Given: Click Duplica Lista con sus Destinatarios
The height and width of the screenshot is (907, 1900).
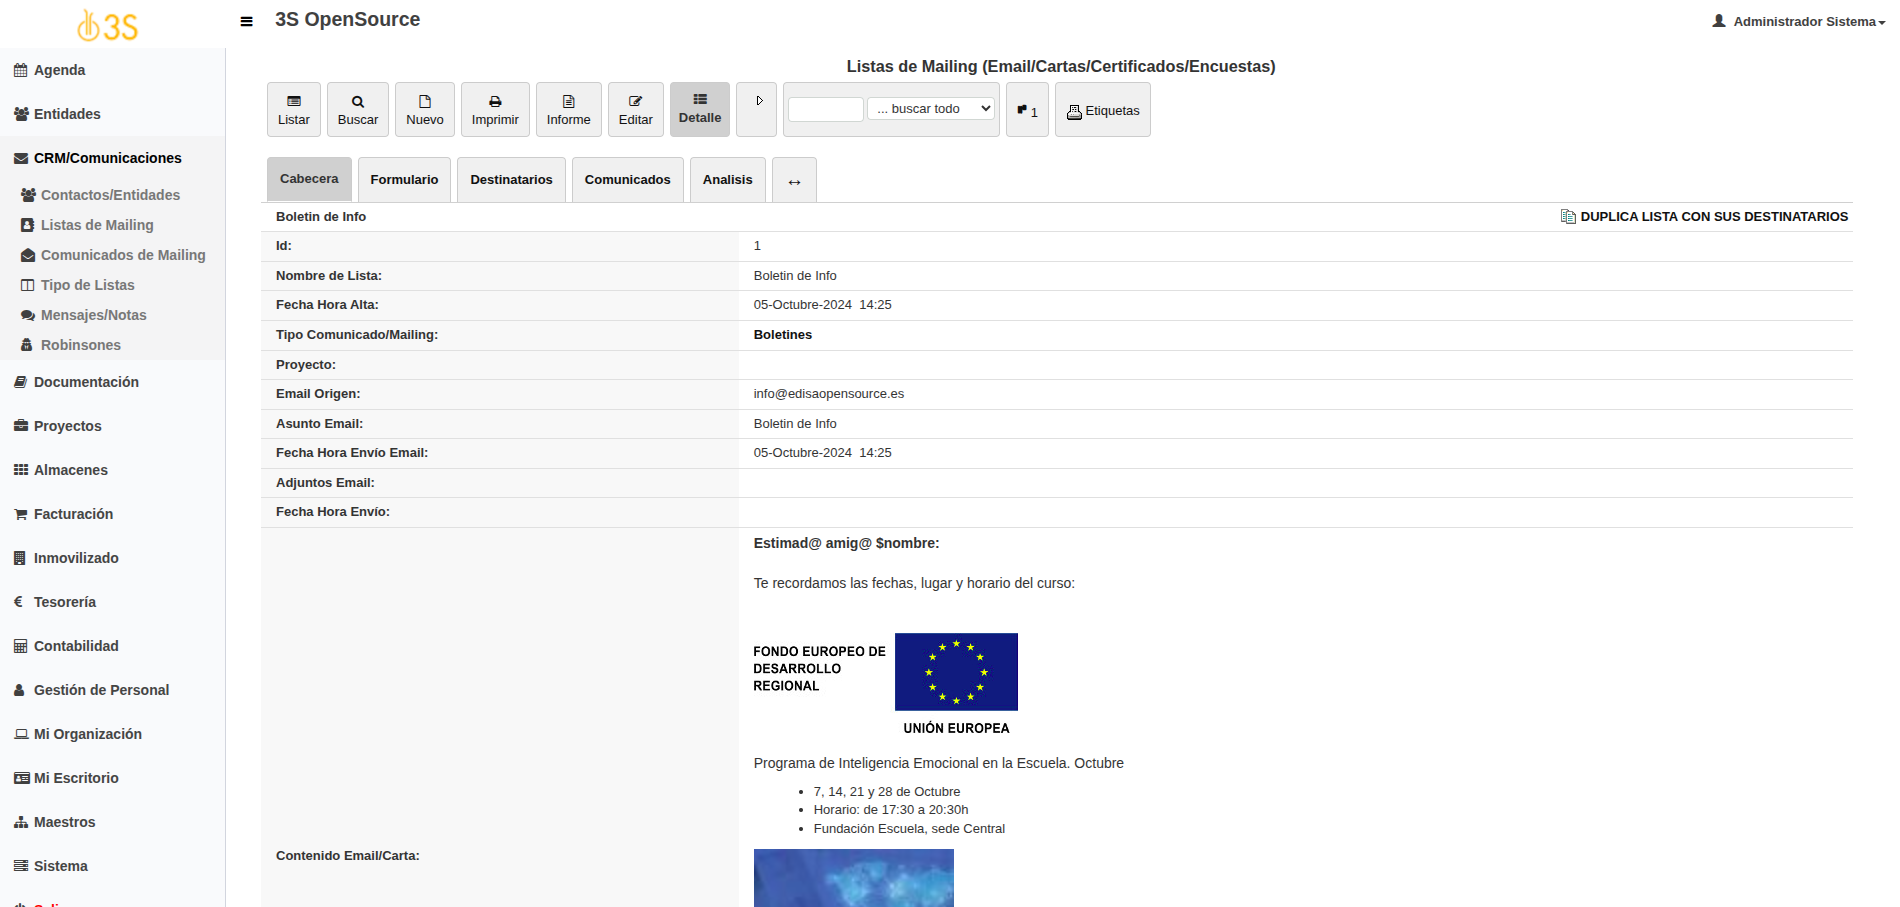Looking at the screenshot, I should click(x=1704, y=217).
